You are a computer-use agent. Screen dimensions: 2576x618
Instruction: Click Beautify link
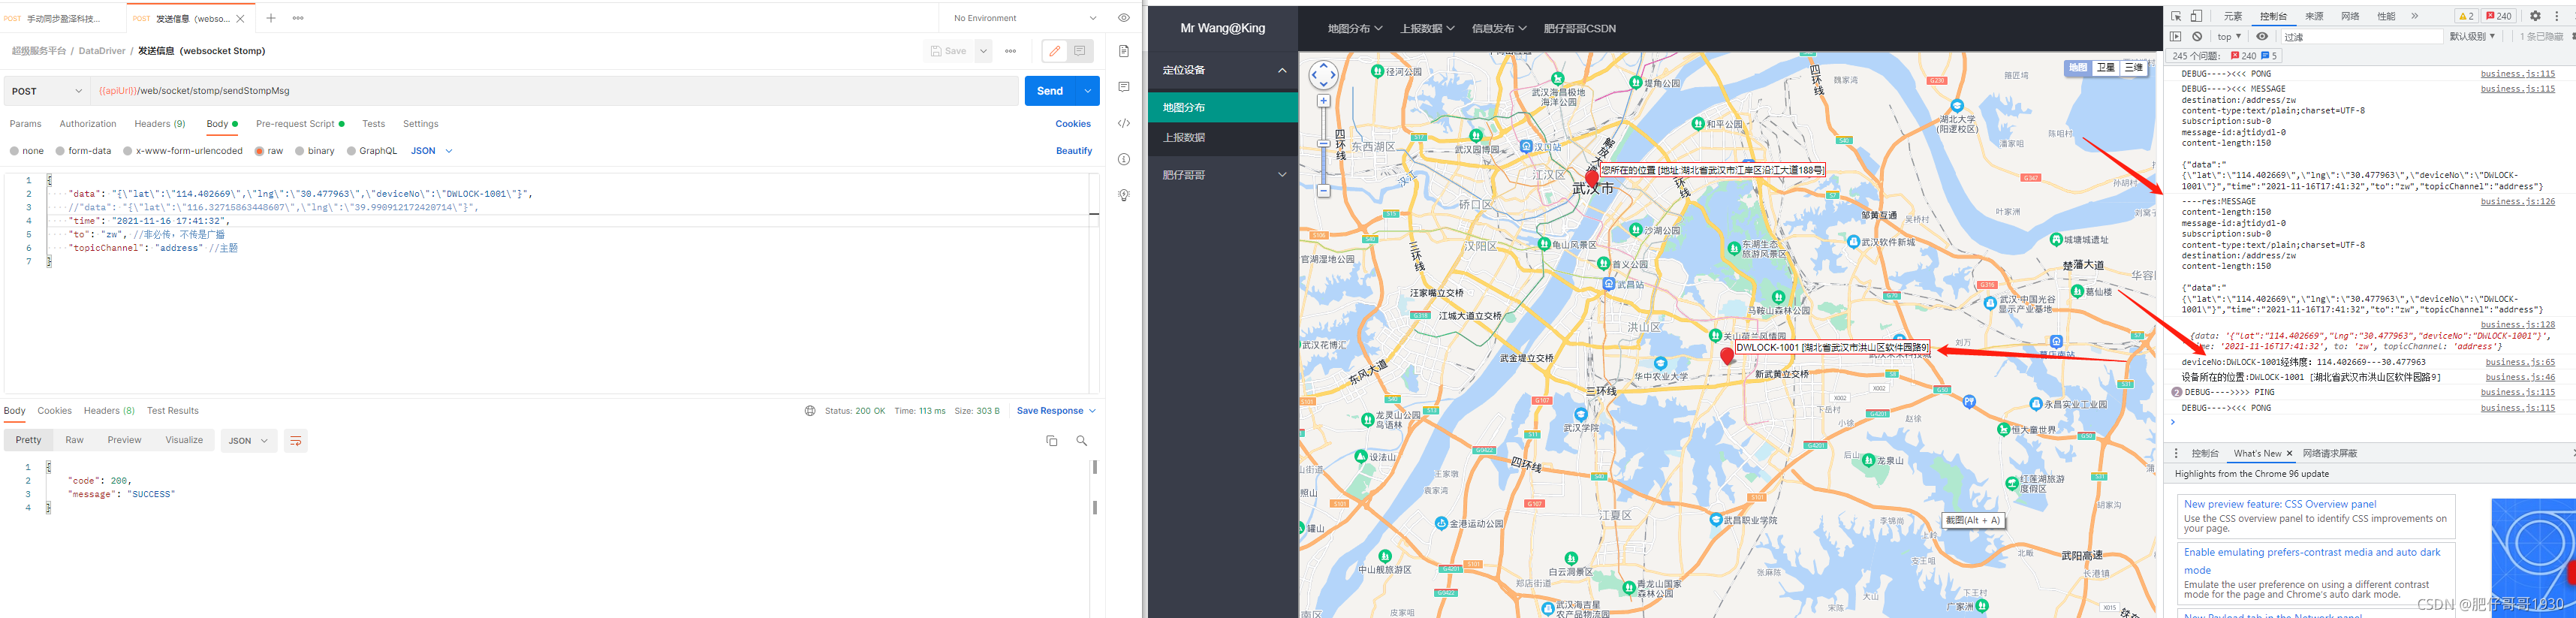pyautogui.click(x=1074, y=151)
